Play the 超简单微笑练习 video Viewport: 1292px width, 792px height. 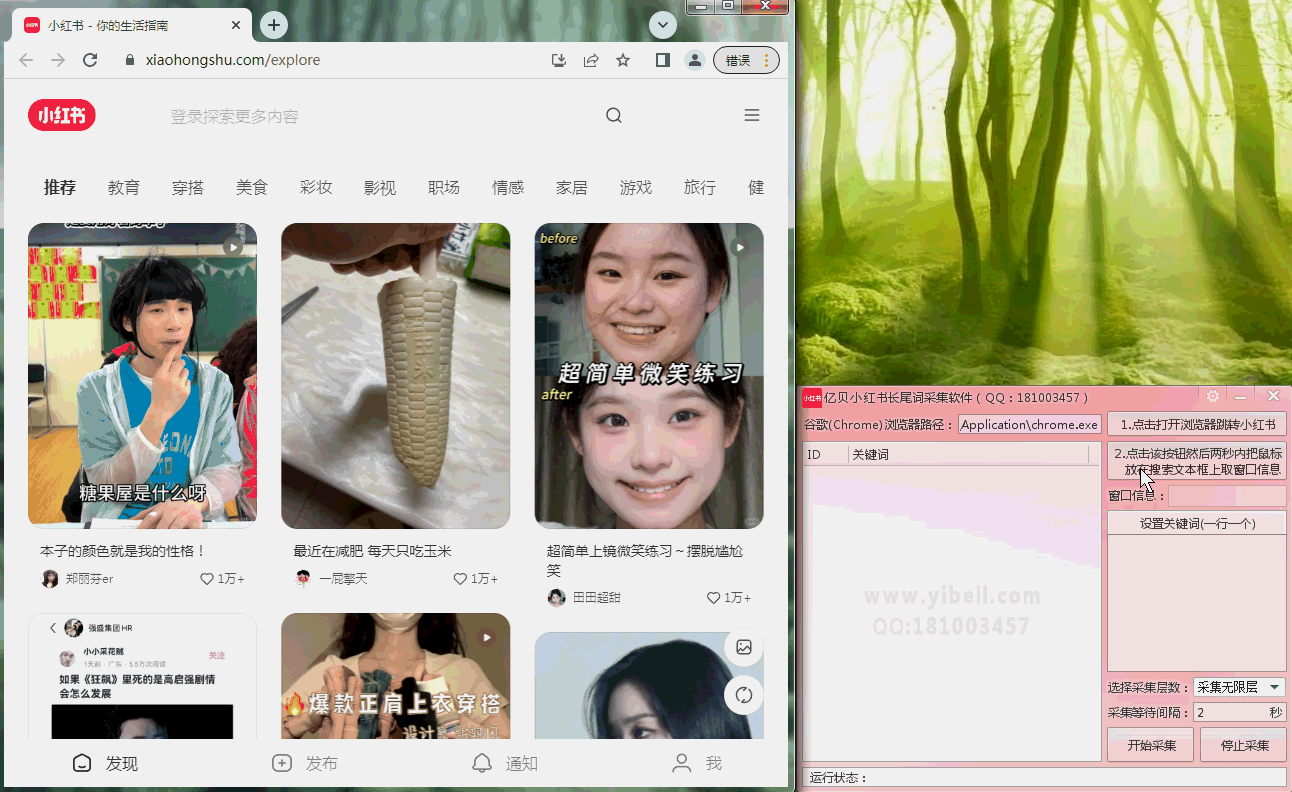[x=740, y=247]
